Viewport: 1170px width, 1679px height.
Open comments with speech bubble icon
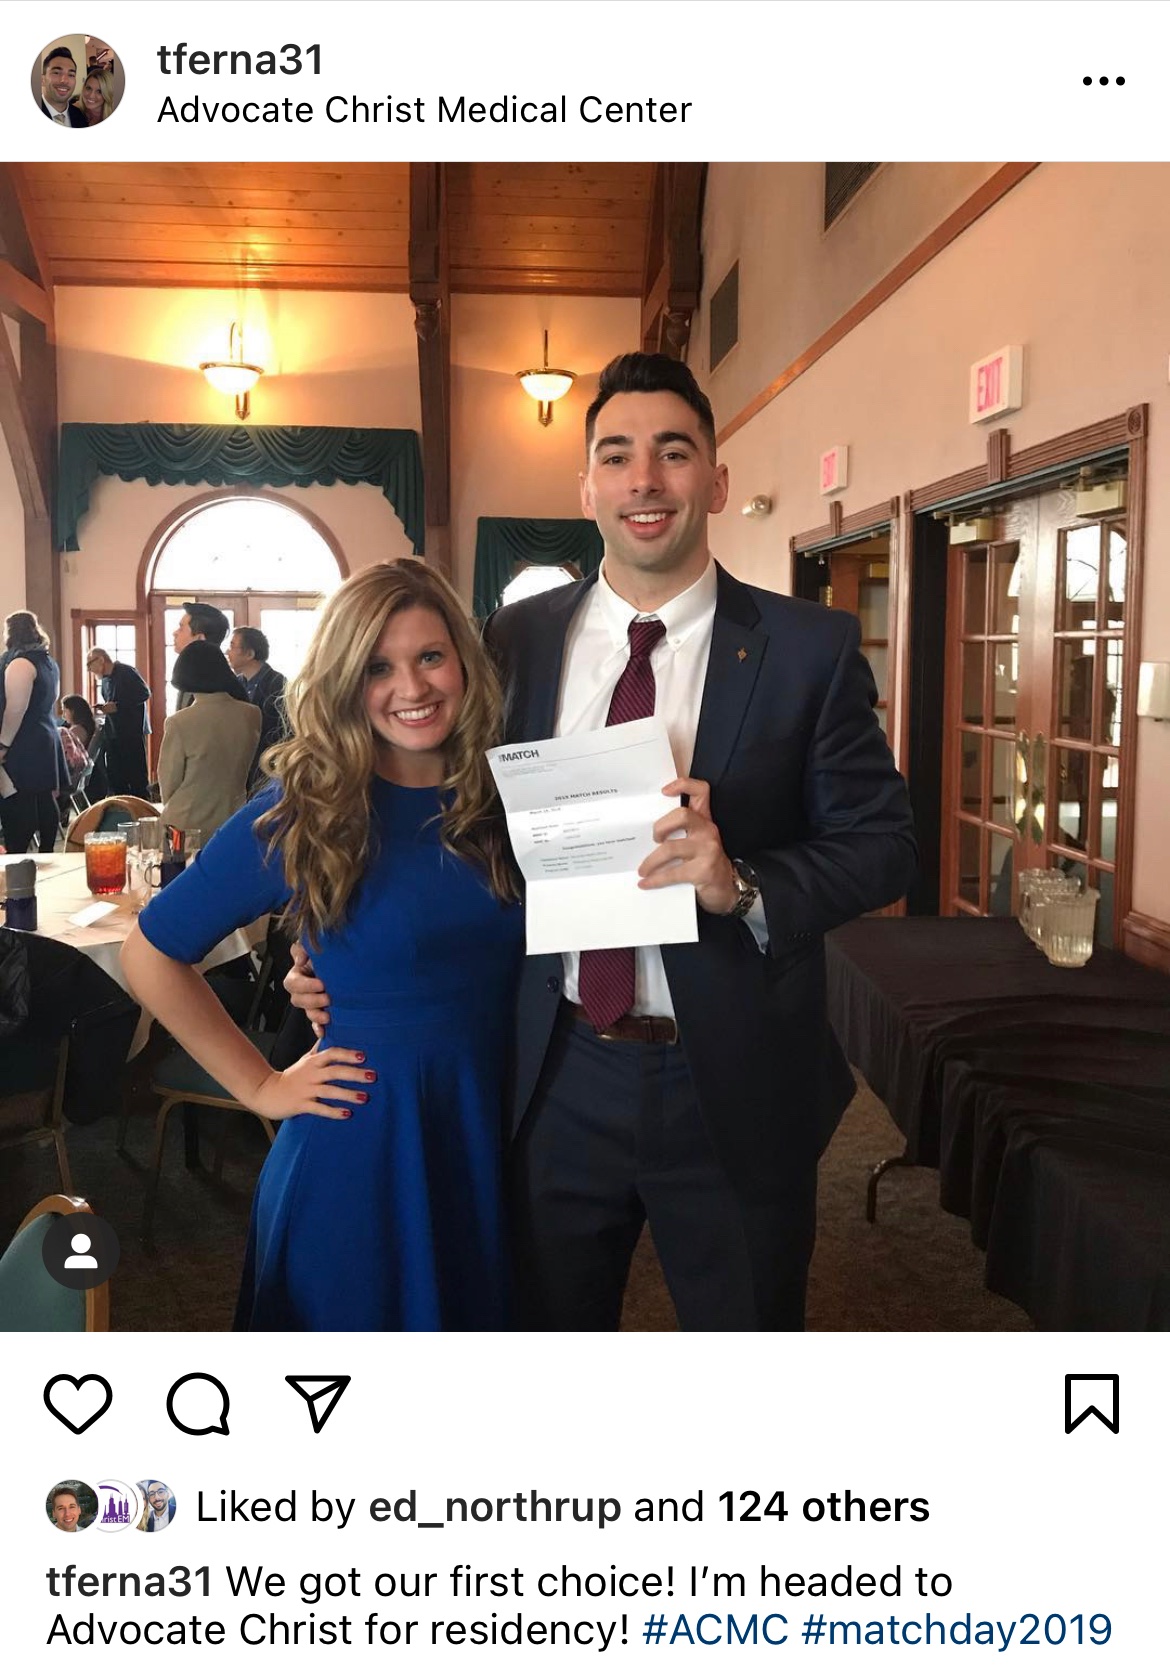click(x=198, y=1404)
